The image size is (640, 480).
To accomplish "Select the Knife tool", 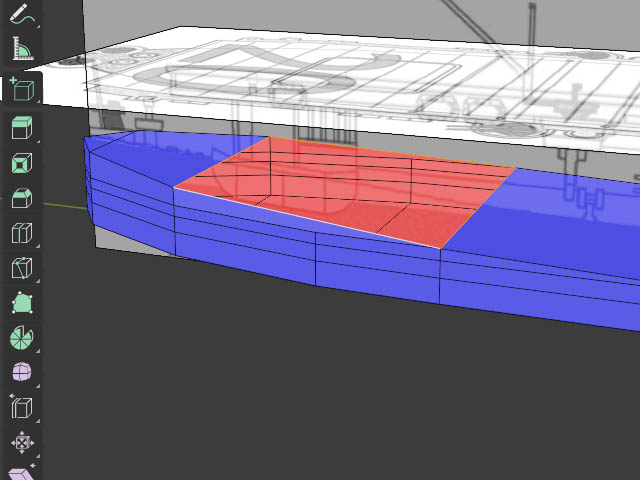I will [x=22, y=268].
